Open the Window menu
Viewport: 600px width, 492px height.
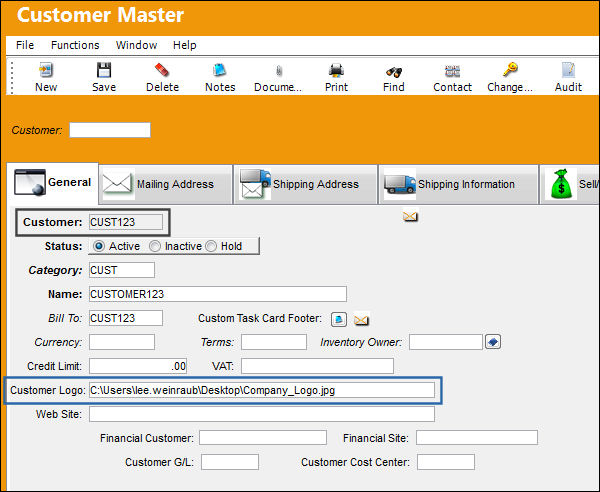pyautogui.click(x=137, y=45)
